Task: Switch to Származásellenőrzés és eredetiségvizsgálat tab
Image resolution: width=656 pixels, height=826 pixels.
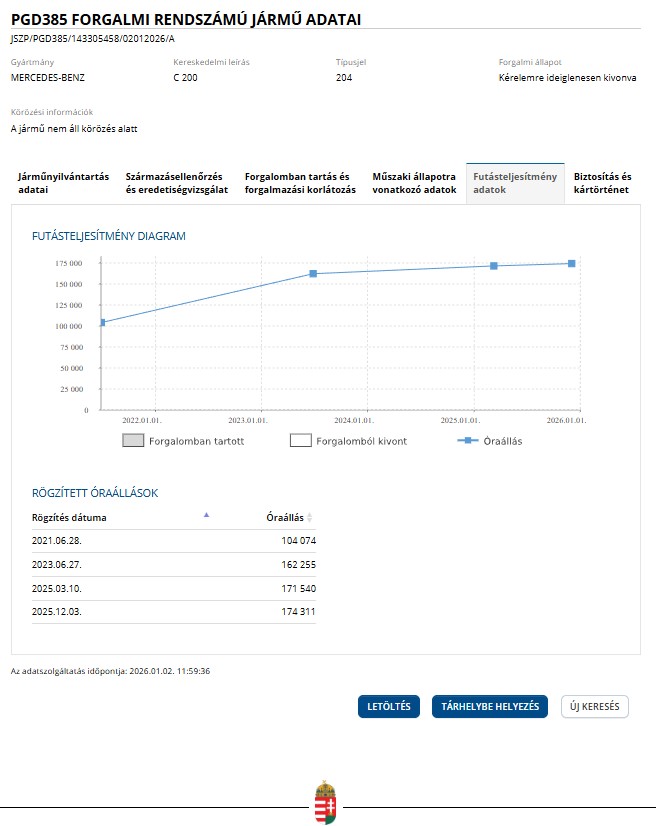Action: coord(177,183)
